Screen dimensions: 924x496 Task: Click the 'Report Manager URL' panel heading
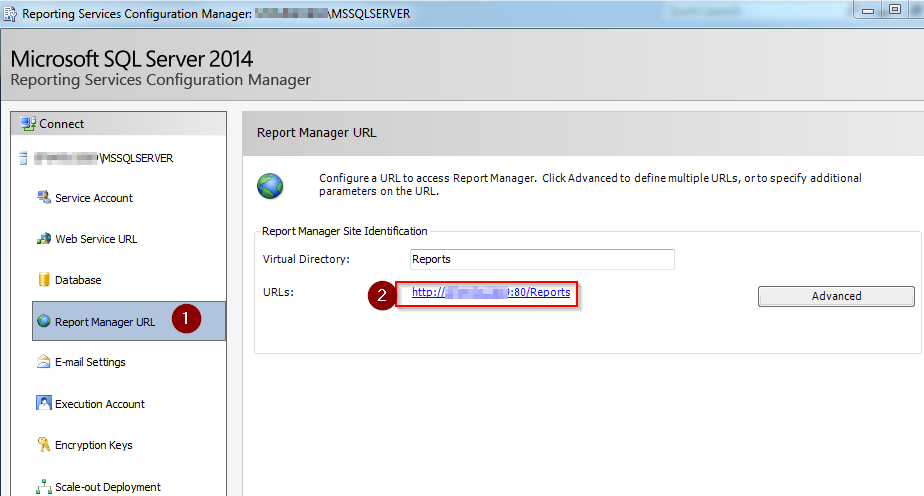click(316, 133)
